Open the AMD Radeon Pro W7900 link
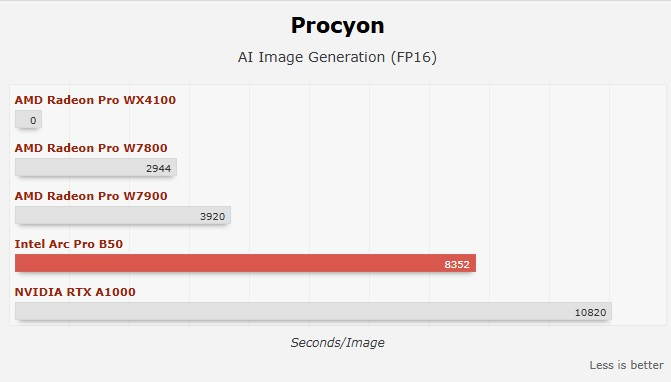 coord(91,196)
